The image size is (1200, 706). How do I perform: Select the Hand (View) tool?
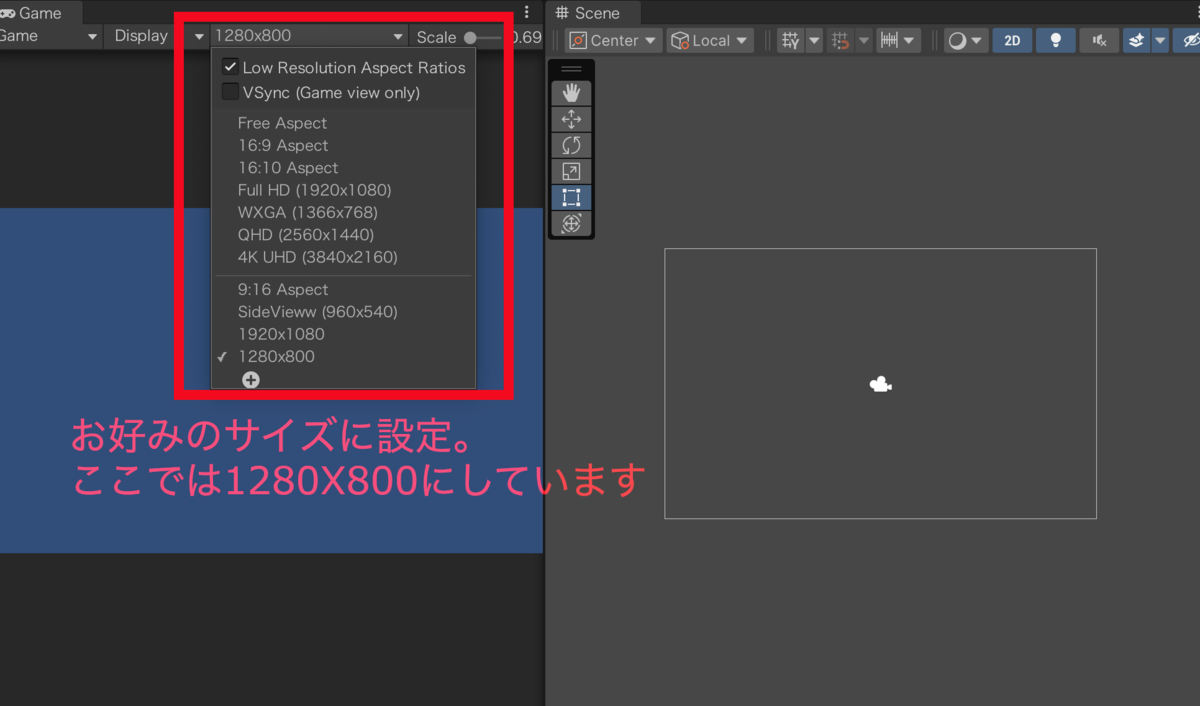[x=571, y=93]
